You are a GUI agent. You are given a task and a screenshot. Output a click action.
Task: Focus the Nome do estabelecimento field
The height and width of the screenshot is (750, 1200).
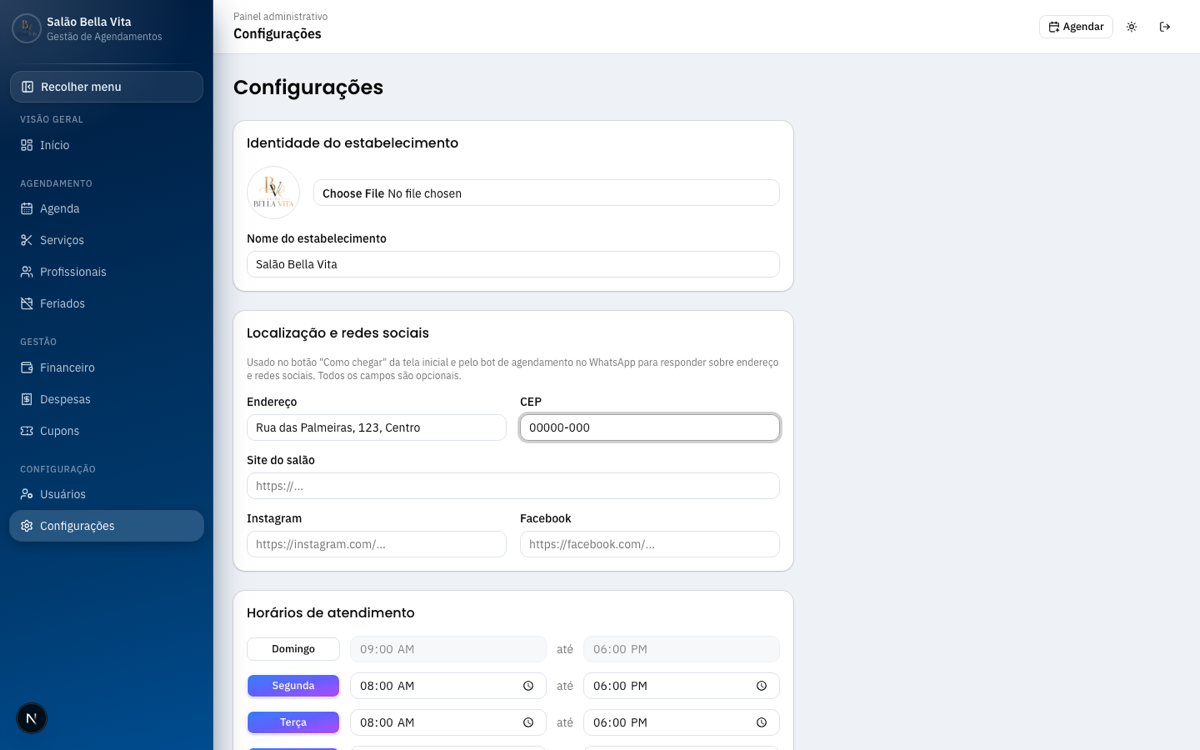click(513, 264)
